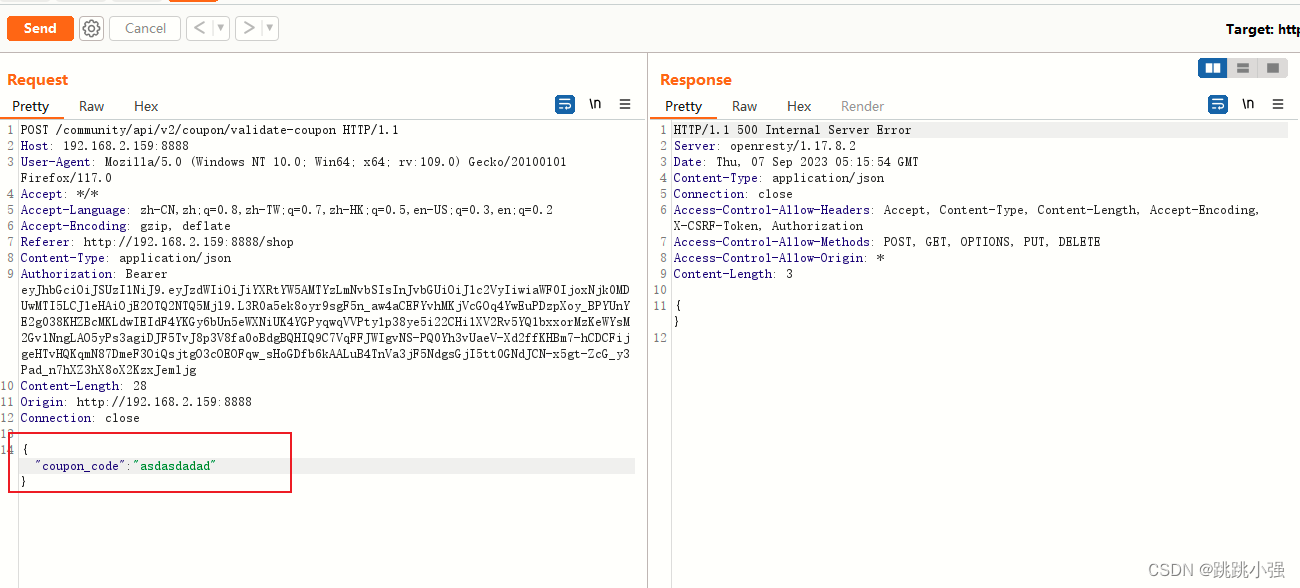Click the orange Send button
The image size is (1300, 588).
pyautogui.click(x=40, y=28)
